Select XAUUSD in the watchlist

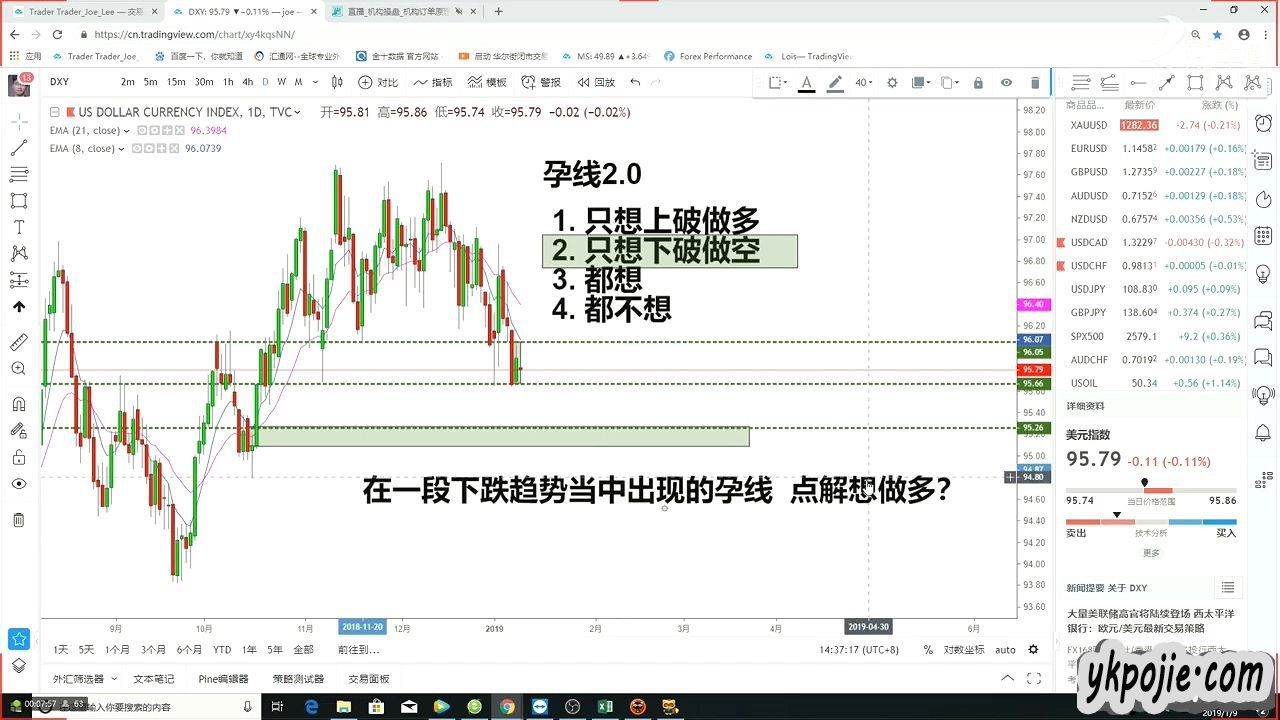point(1088,125)
